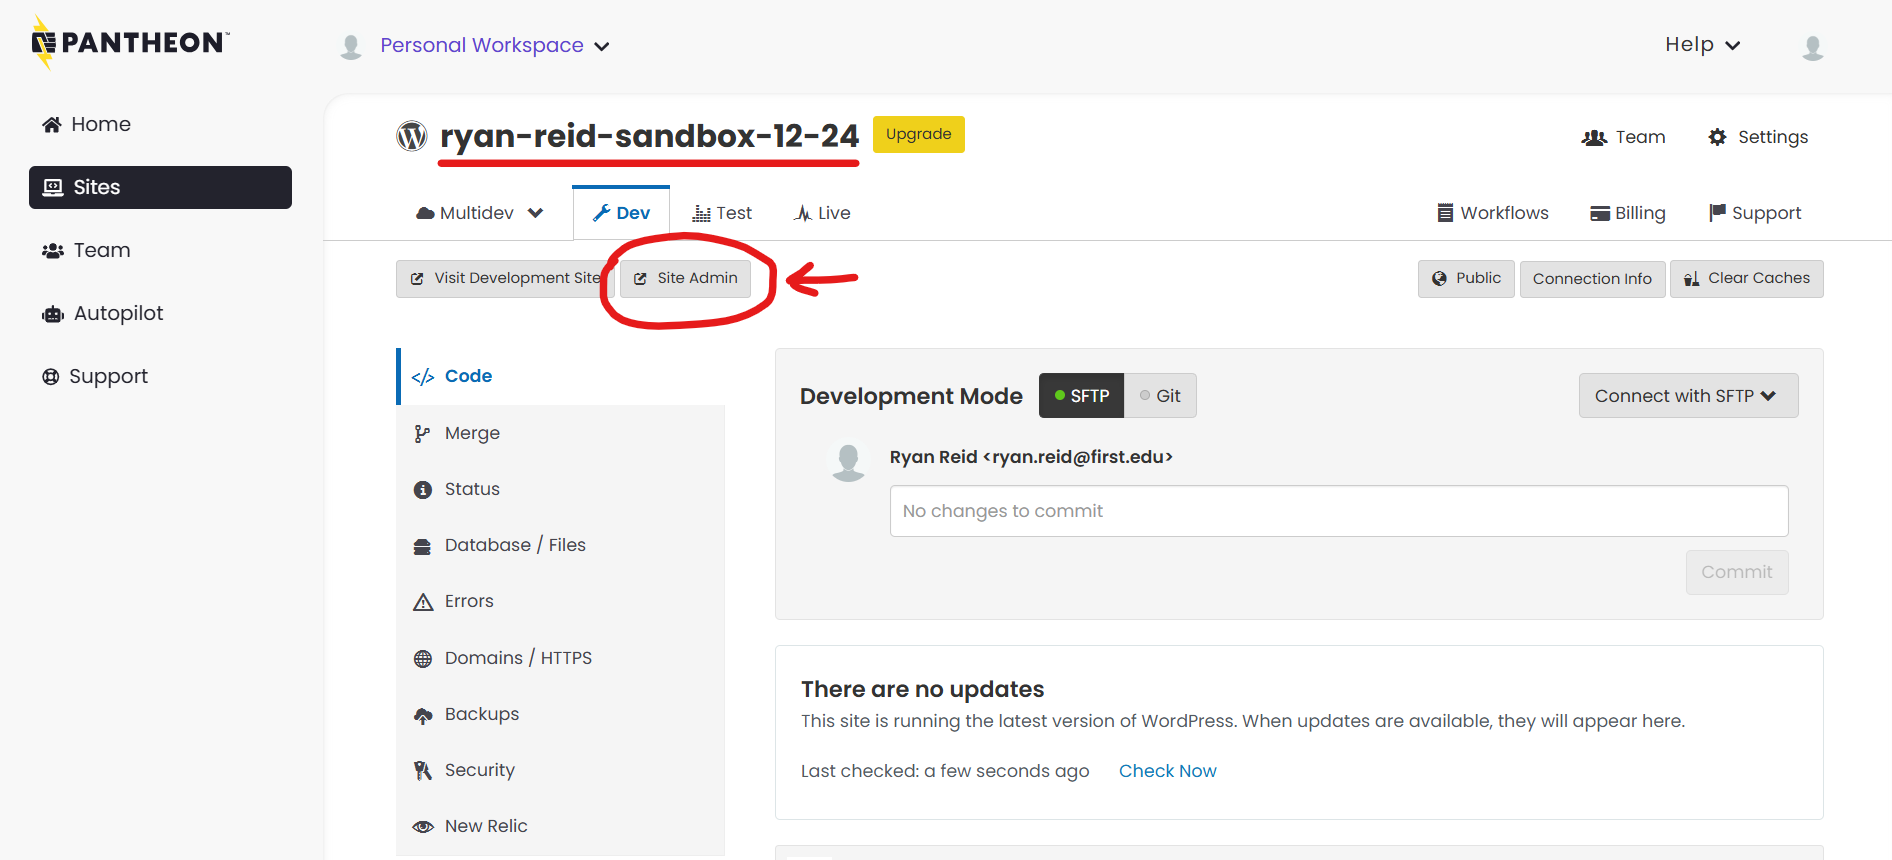This screenshot has width=1892, height=860.
Task: Open the Help dropdown menu
Action: 1703,45
